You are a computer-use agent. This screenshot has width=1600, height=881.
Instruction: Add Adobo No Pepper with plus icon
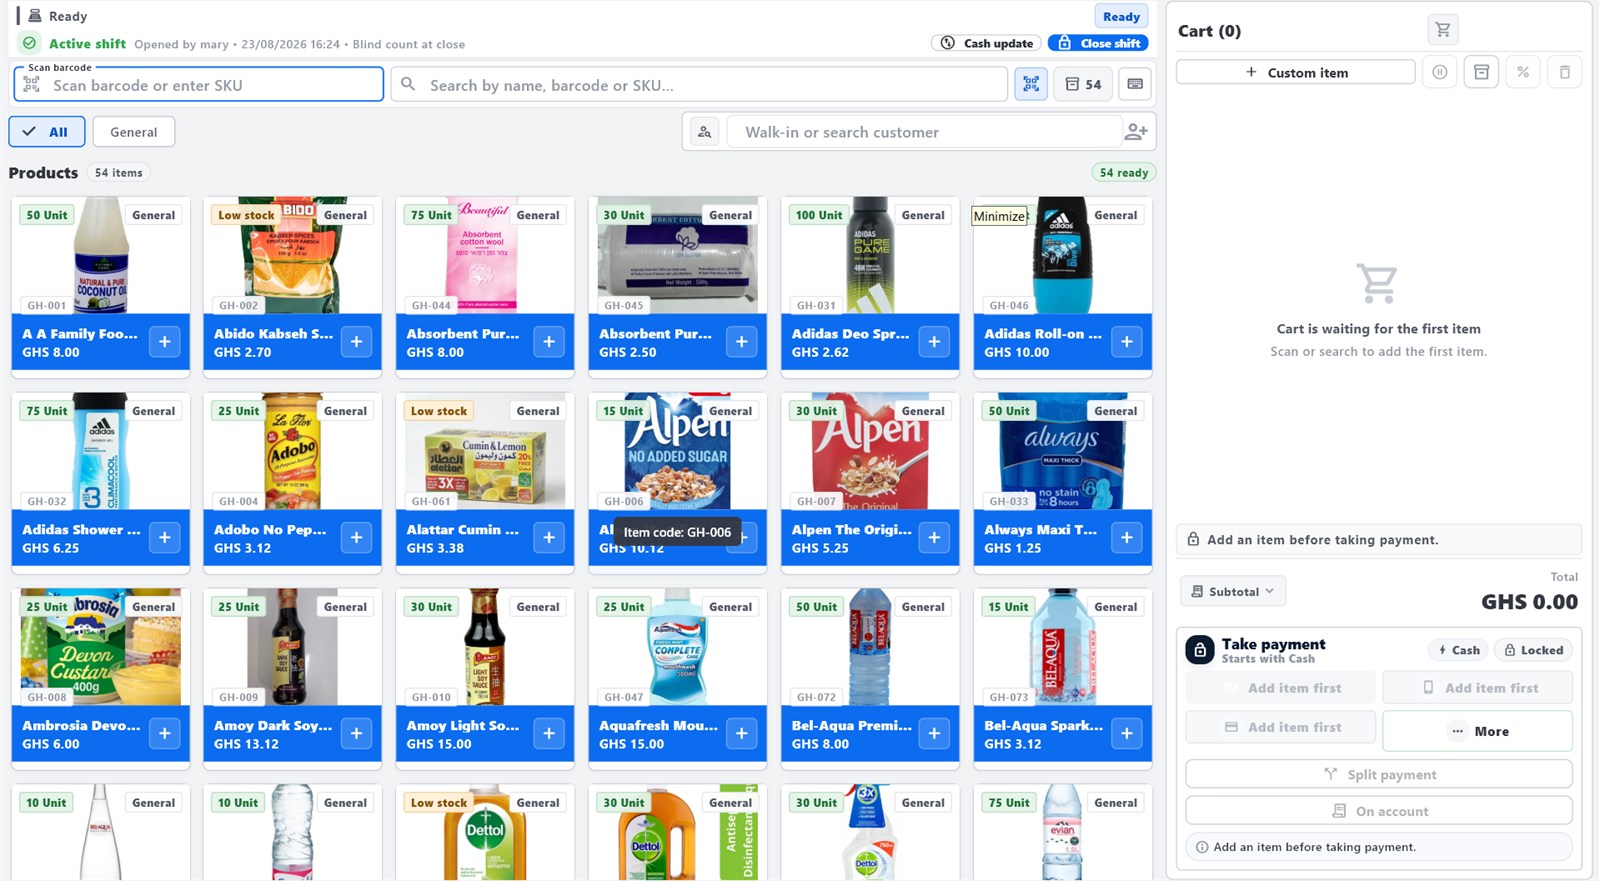pyautogui.click(x=357, y=538)
